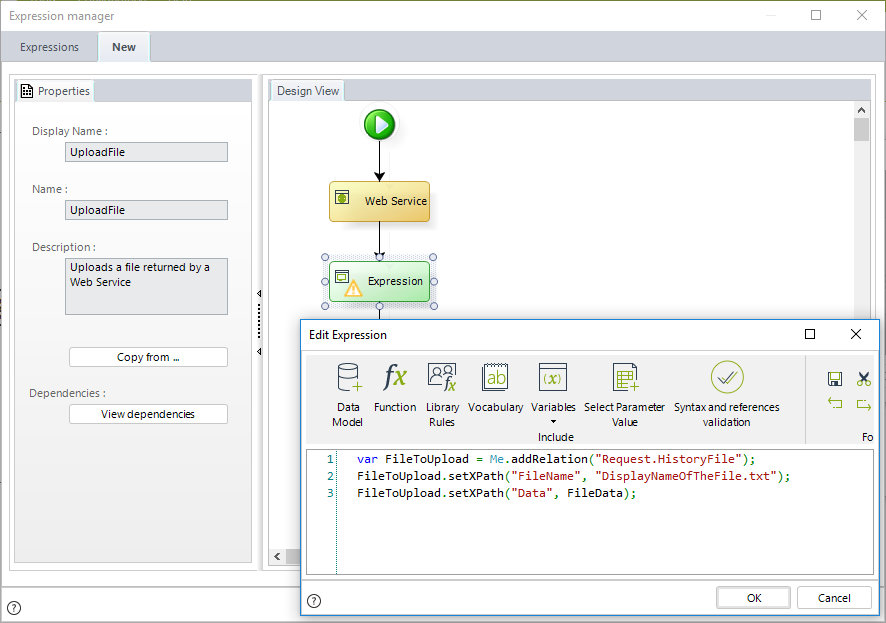The width and height of the screenshot is (886, 623).
Task: Open help in Expression manager
Action: [x=14, y=608]
